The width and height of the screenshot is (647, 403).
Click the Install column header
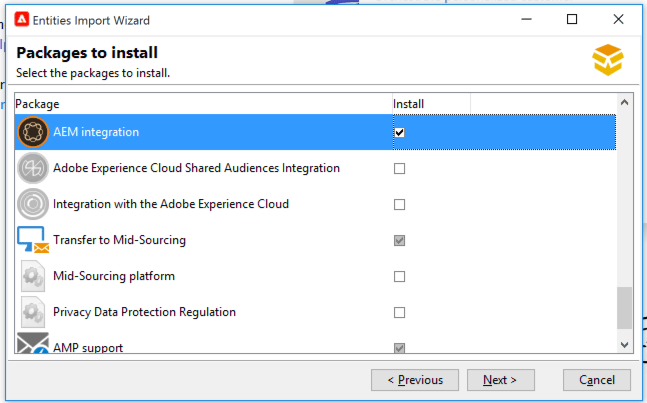[x=430, y=103]
